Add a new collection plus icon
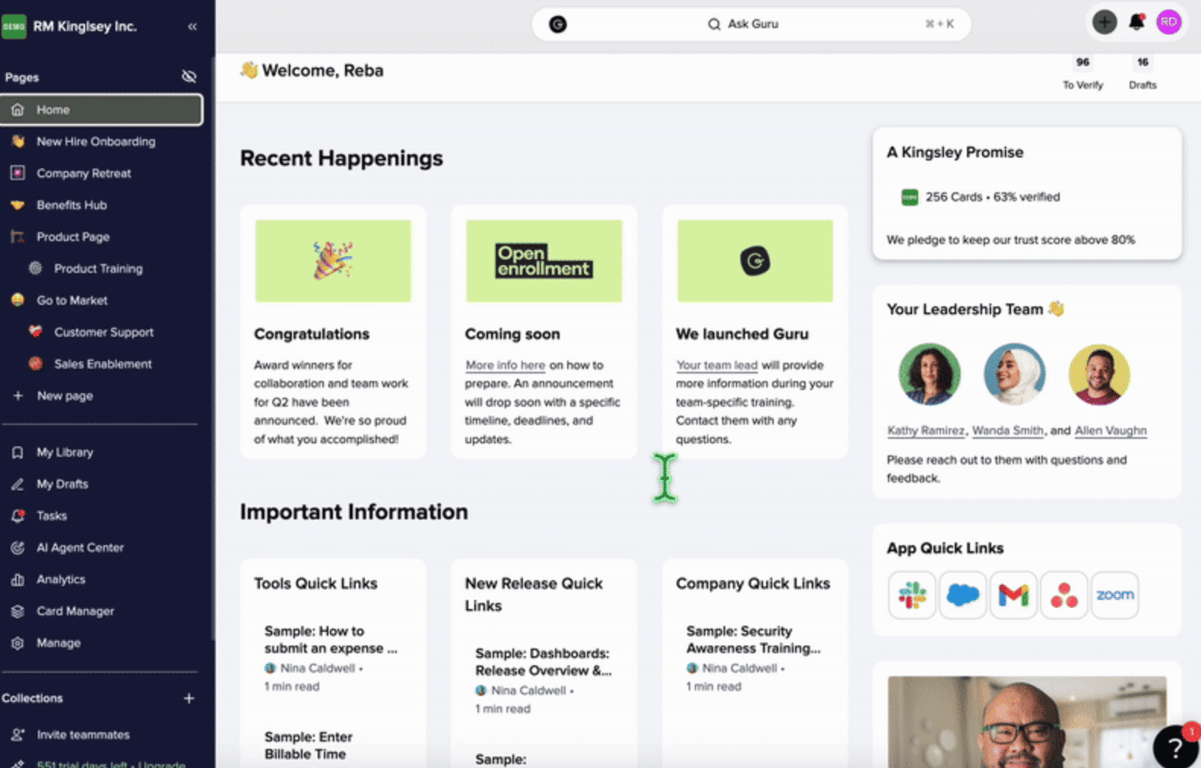This screenshot has height=768, width=1201. click(x=189, y=699)
